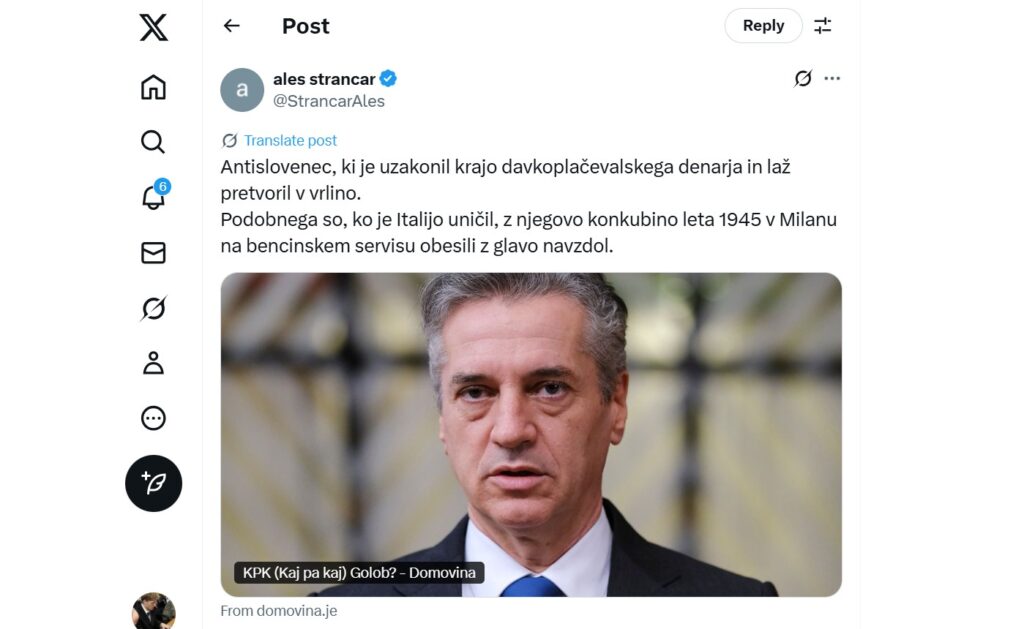Image resolution: width=1024 pixels, height=629 pixels.
Task: Open the X logo home link
Action: [153, 27]
